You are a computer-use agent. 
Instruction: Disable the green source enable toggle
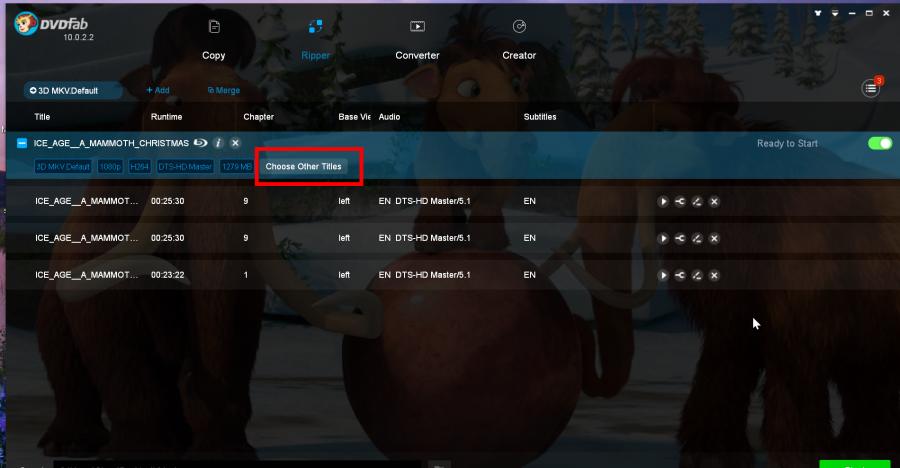coord(880,143)
